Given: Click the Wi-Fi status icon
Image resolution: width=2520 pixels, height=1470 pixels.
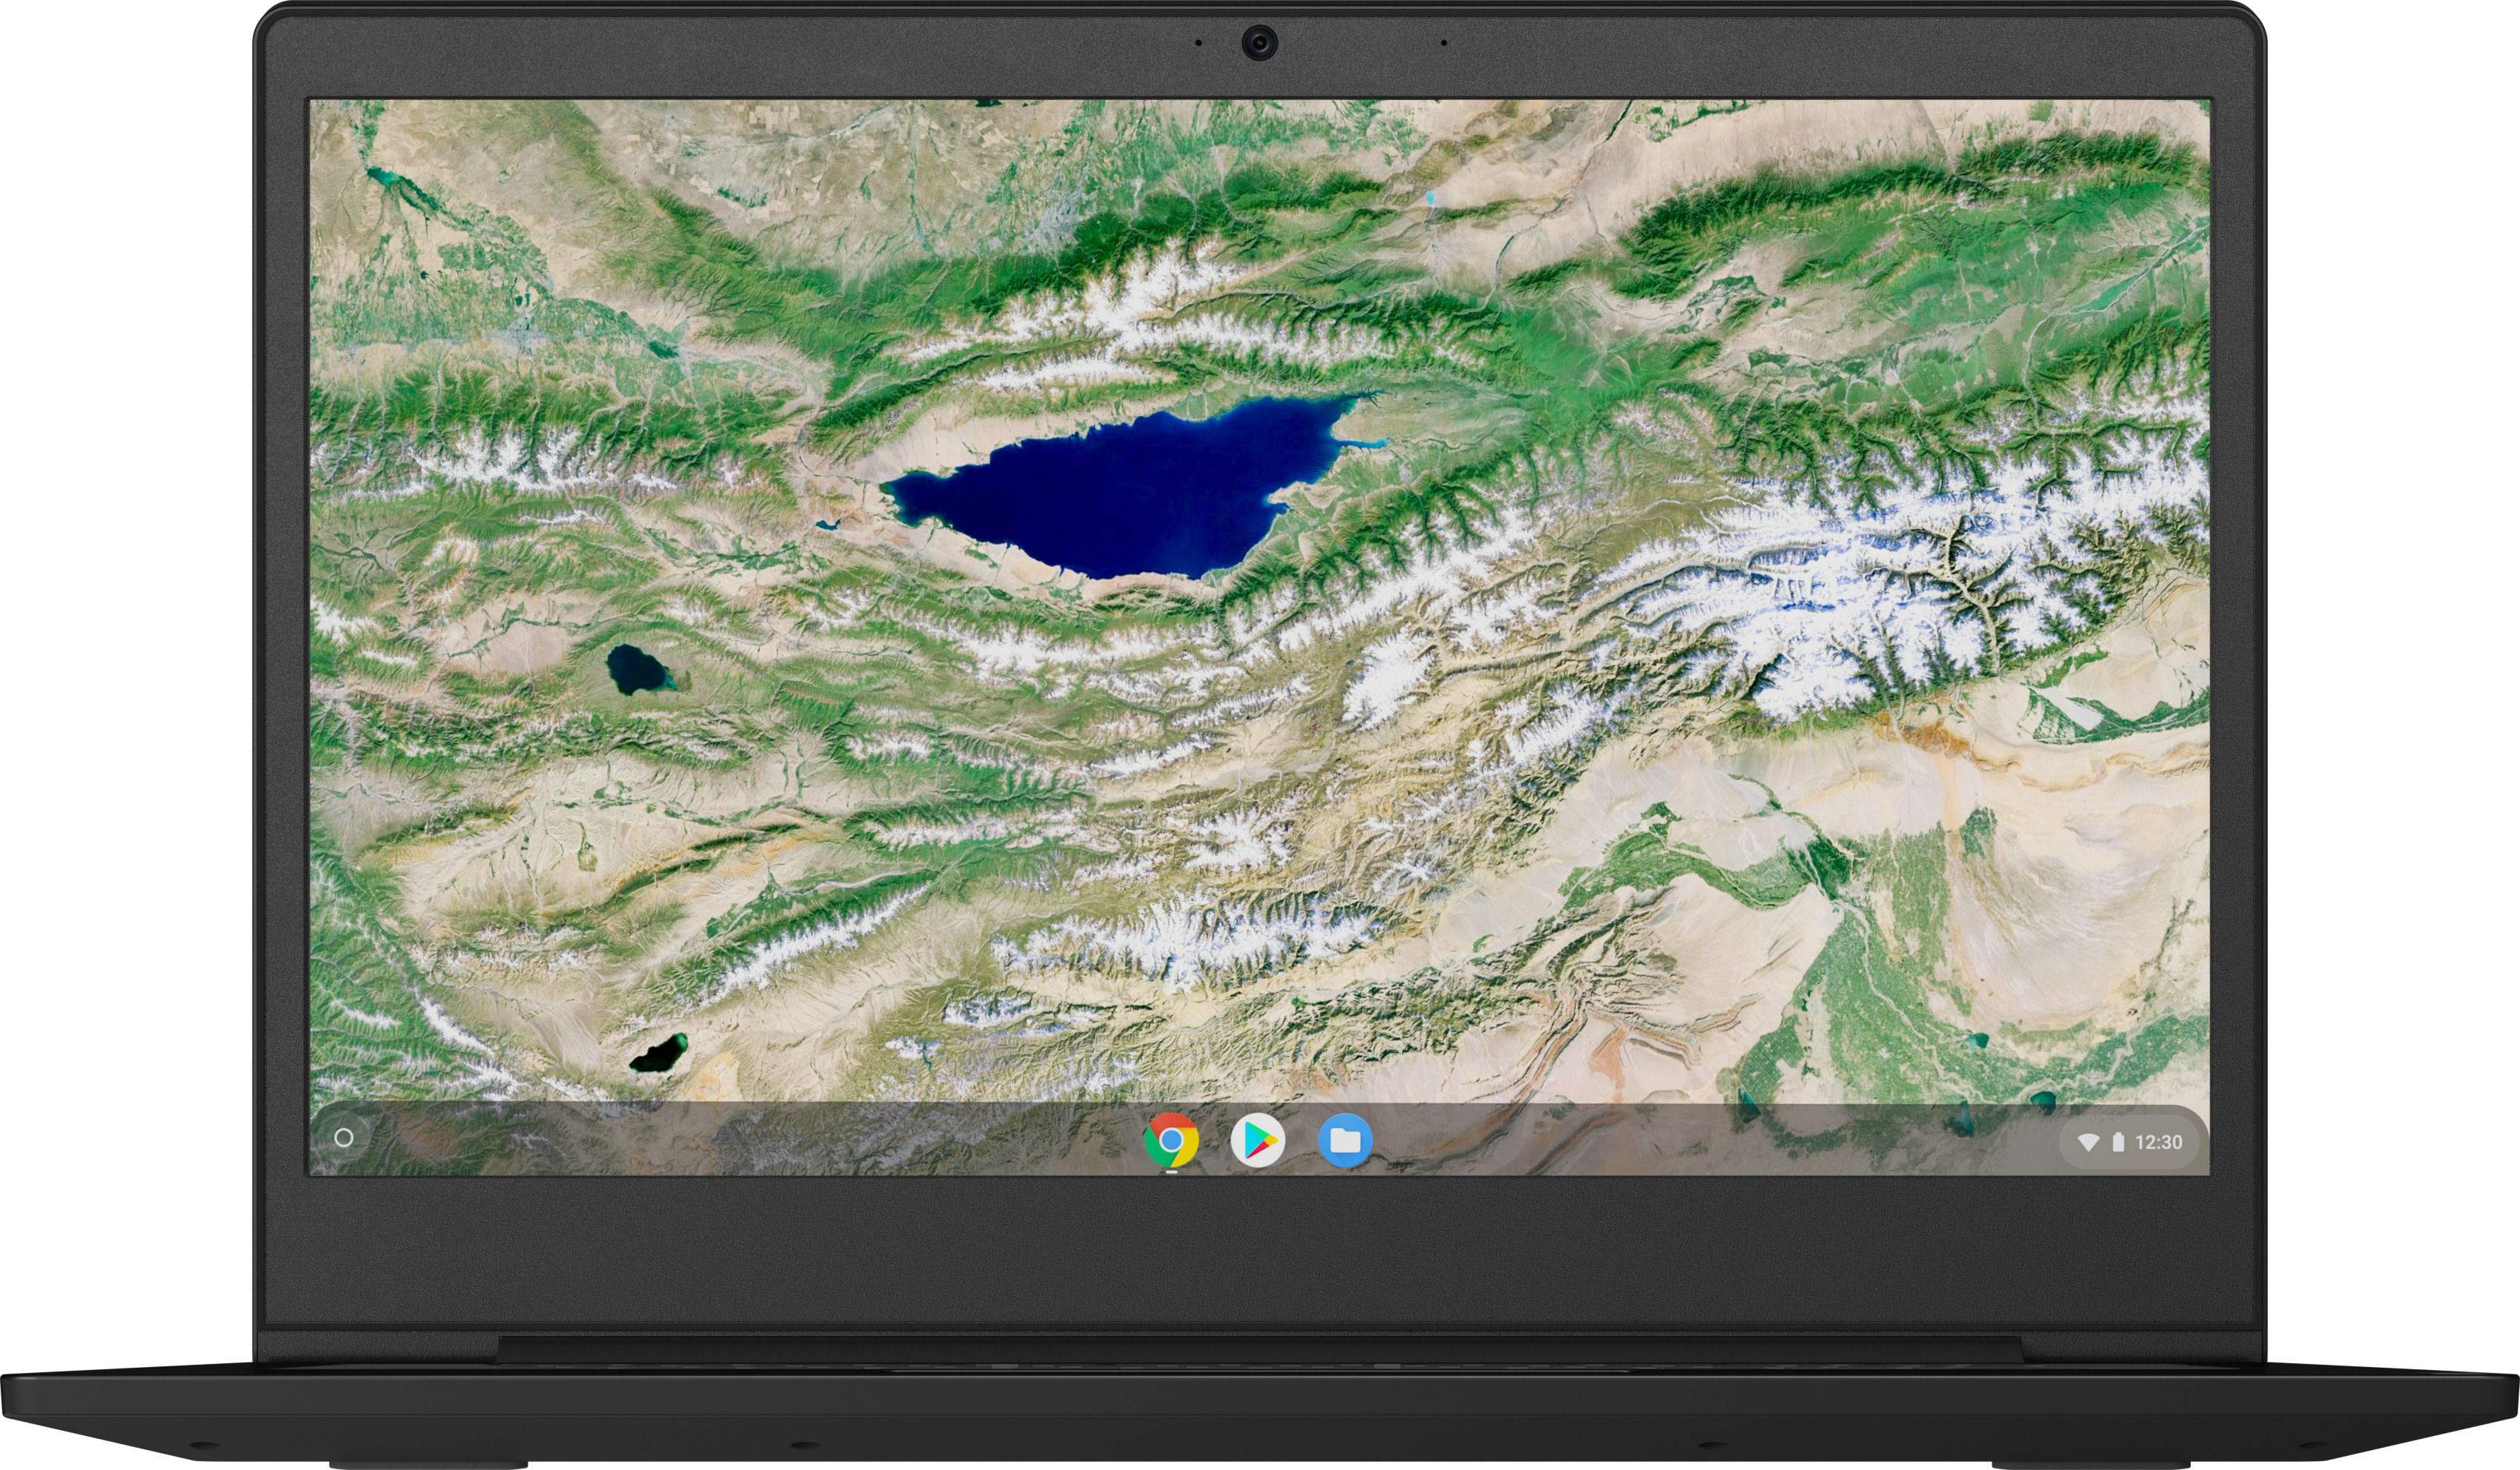Looking at the screenshot, I should [x=2087, y=1142].
